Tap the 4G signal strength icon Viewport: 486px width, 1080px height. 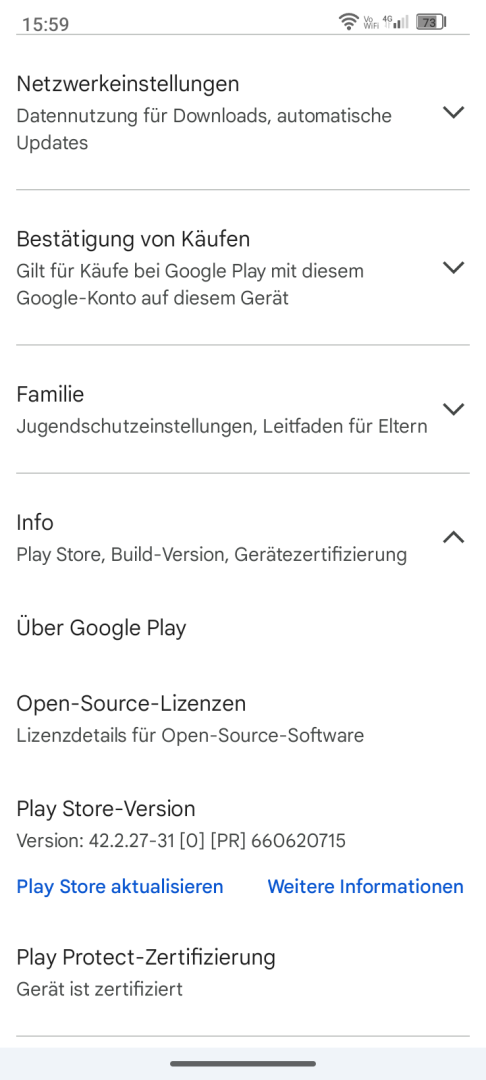[x=396, y=22]
